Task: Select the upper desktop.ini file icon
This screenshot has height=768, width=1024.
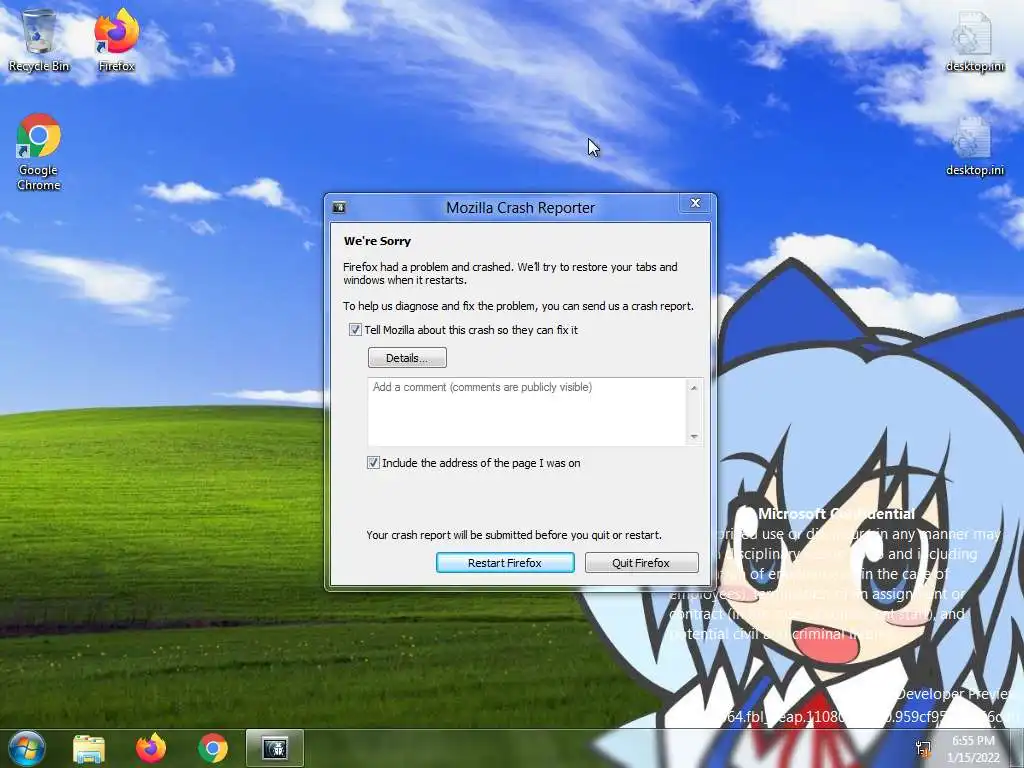Action: (x=974, y=40)
